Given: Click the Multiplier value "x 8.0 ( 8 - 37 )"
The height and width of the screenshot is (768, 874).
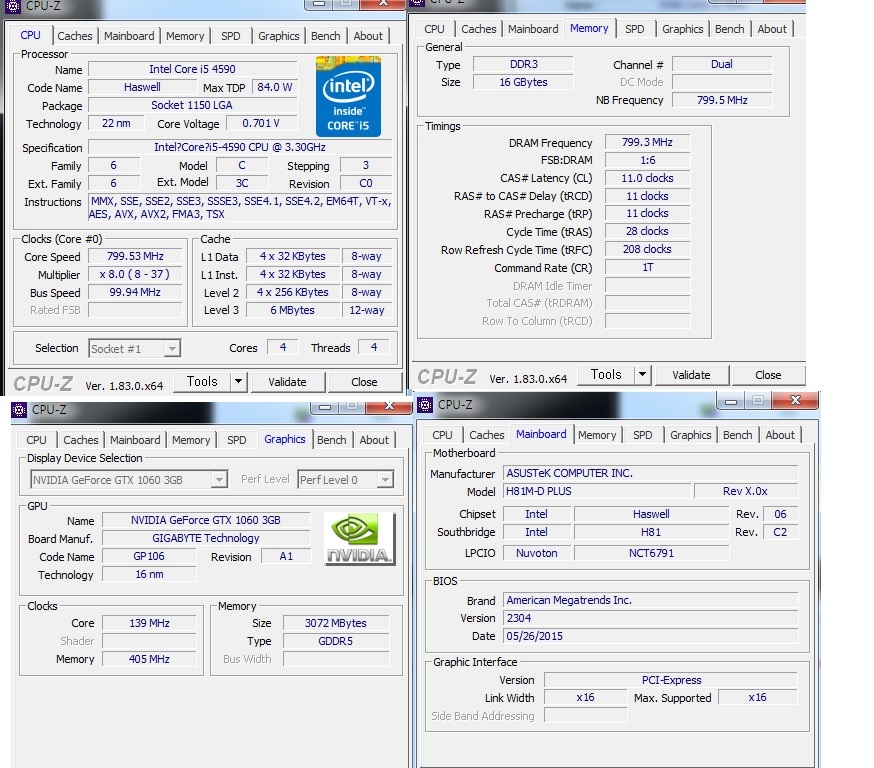Looking at the screenshot, I should point(135,275).
